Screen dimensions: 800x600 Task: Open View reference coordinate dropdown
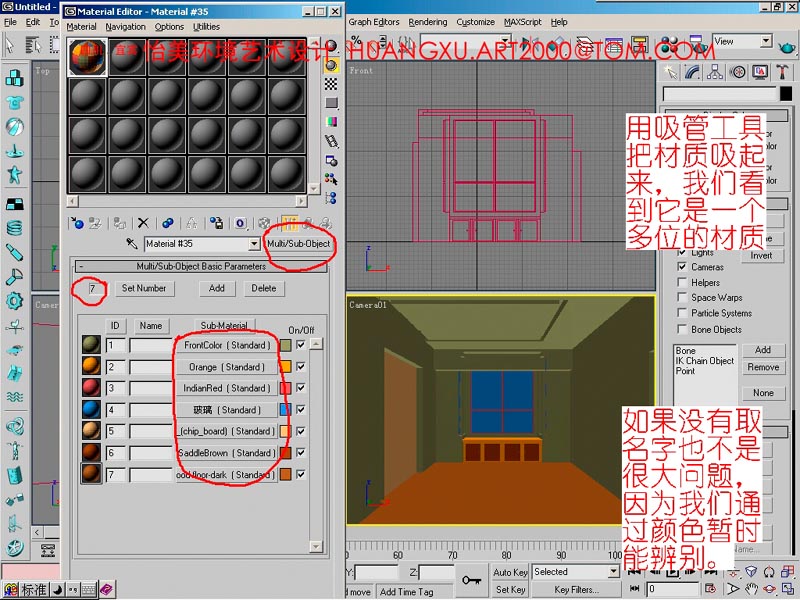click(766, 41)
